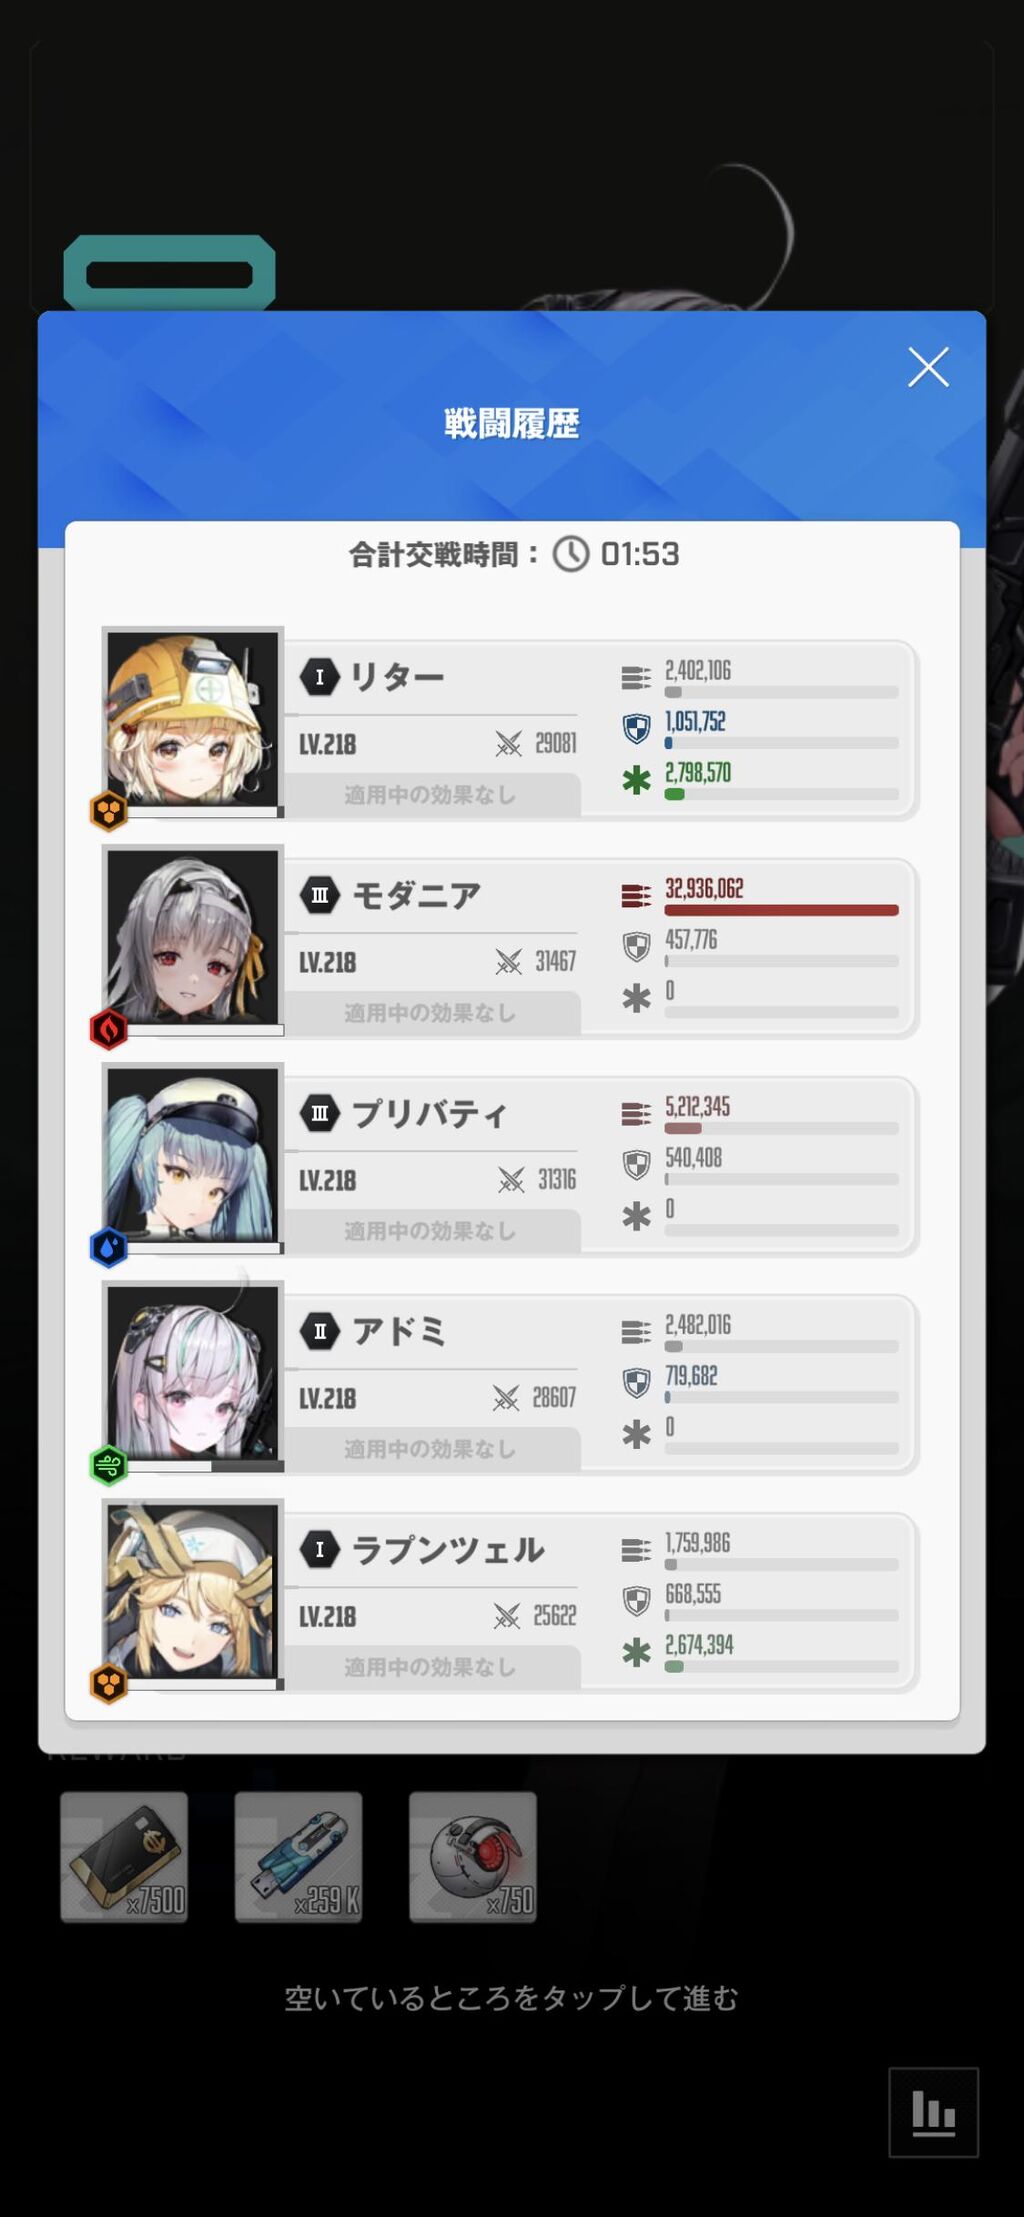Tap the プリバティ character portrait
Image resolution: width=1024 pixels, height=2217 pixels.
click(193, 1156)
